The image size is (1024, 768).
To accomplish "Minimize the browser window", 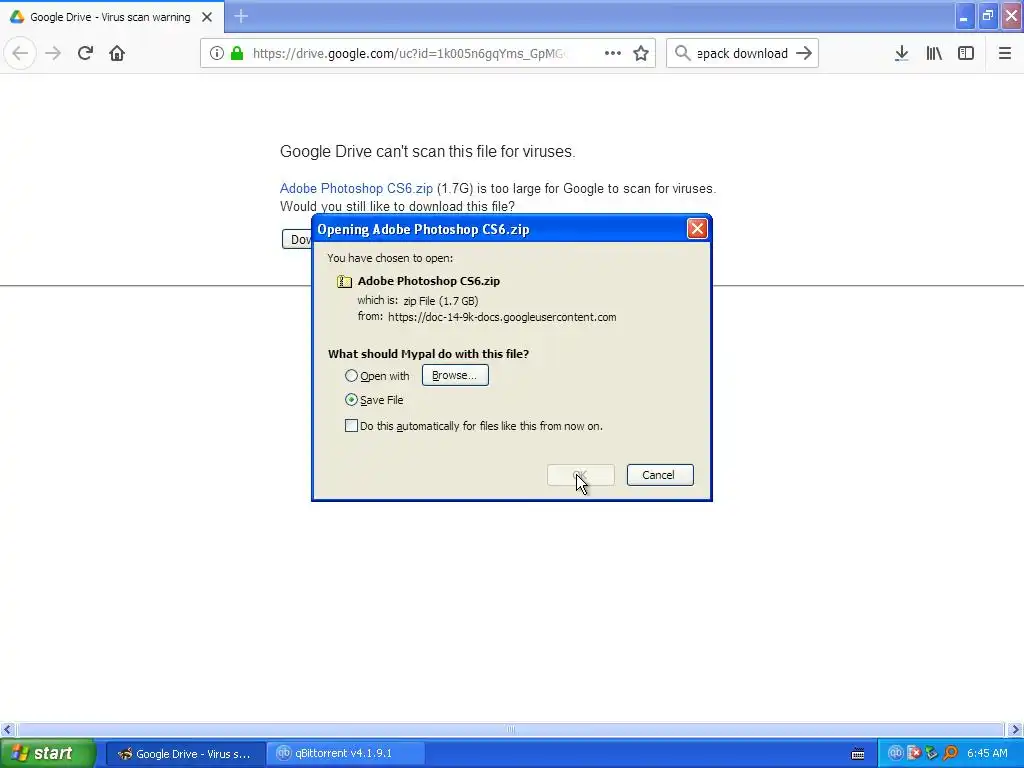I will (x=964, y=16).
